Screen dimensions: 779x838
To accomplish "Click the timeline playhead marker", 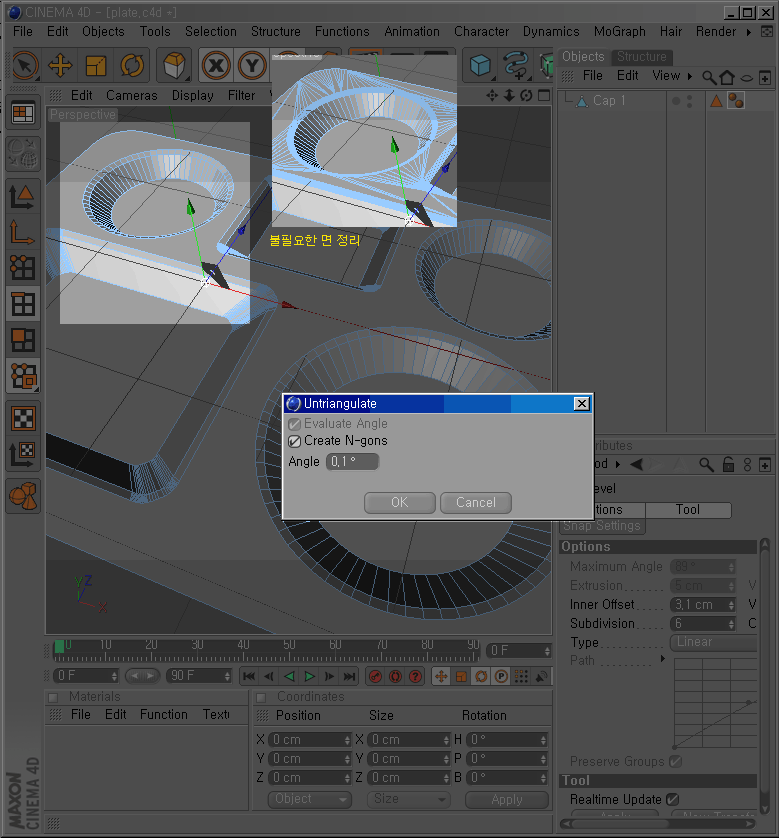I will tap(59, 647).
